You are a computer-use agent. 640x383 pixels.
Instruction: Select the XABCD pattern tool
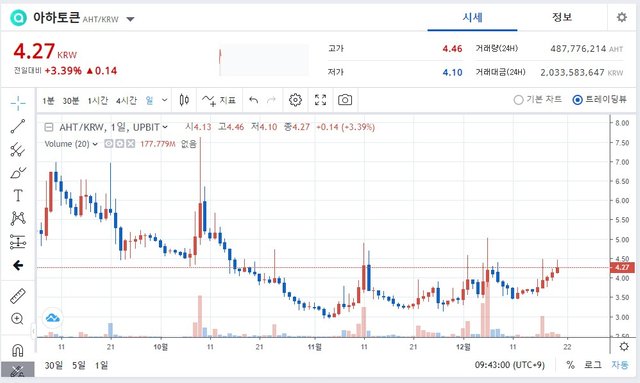[x=18, y=218]
